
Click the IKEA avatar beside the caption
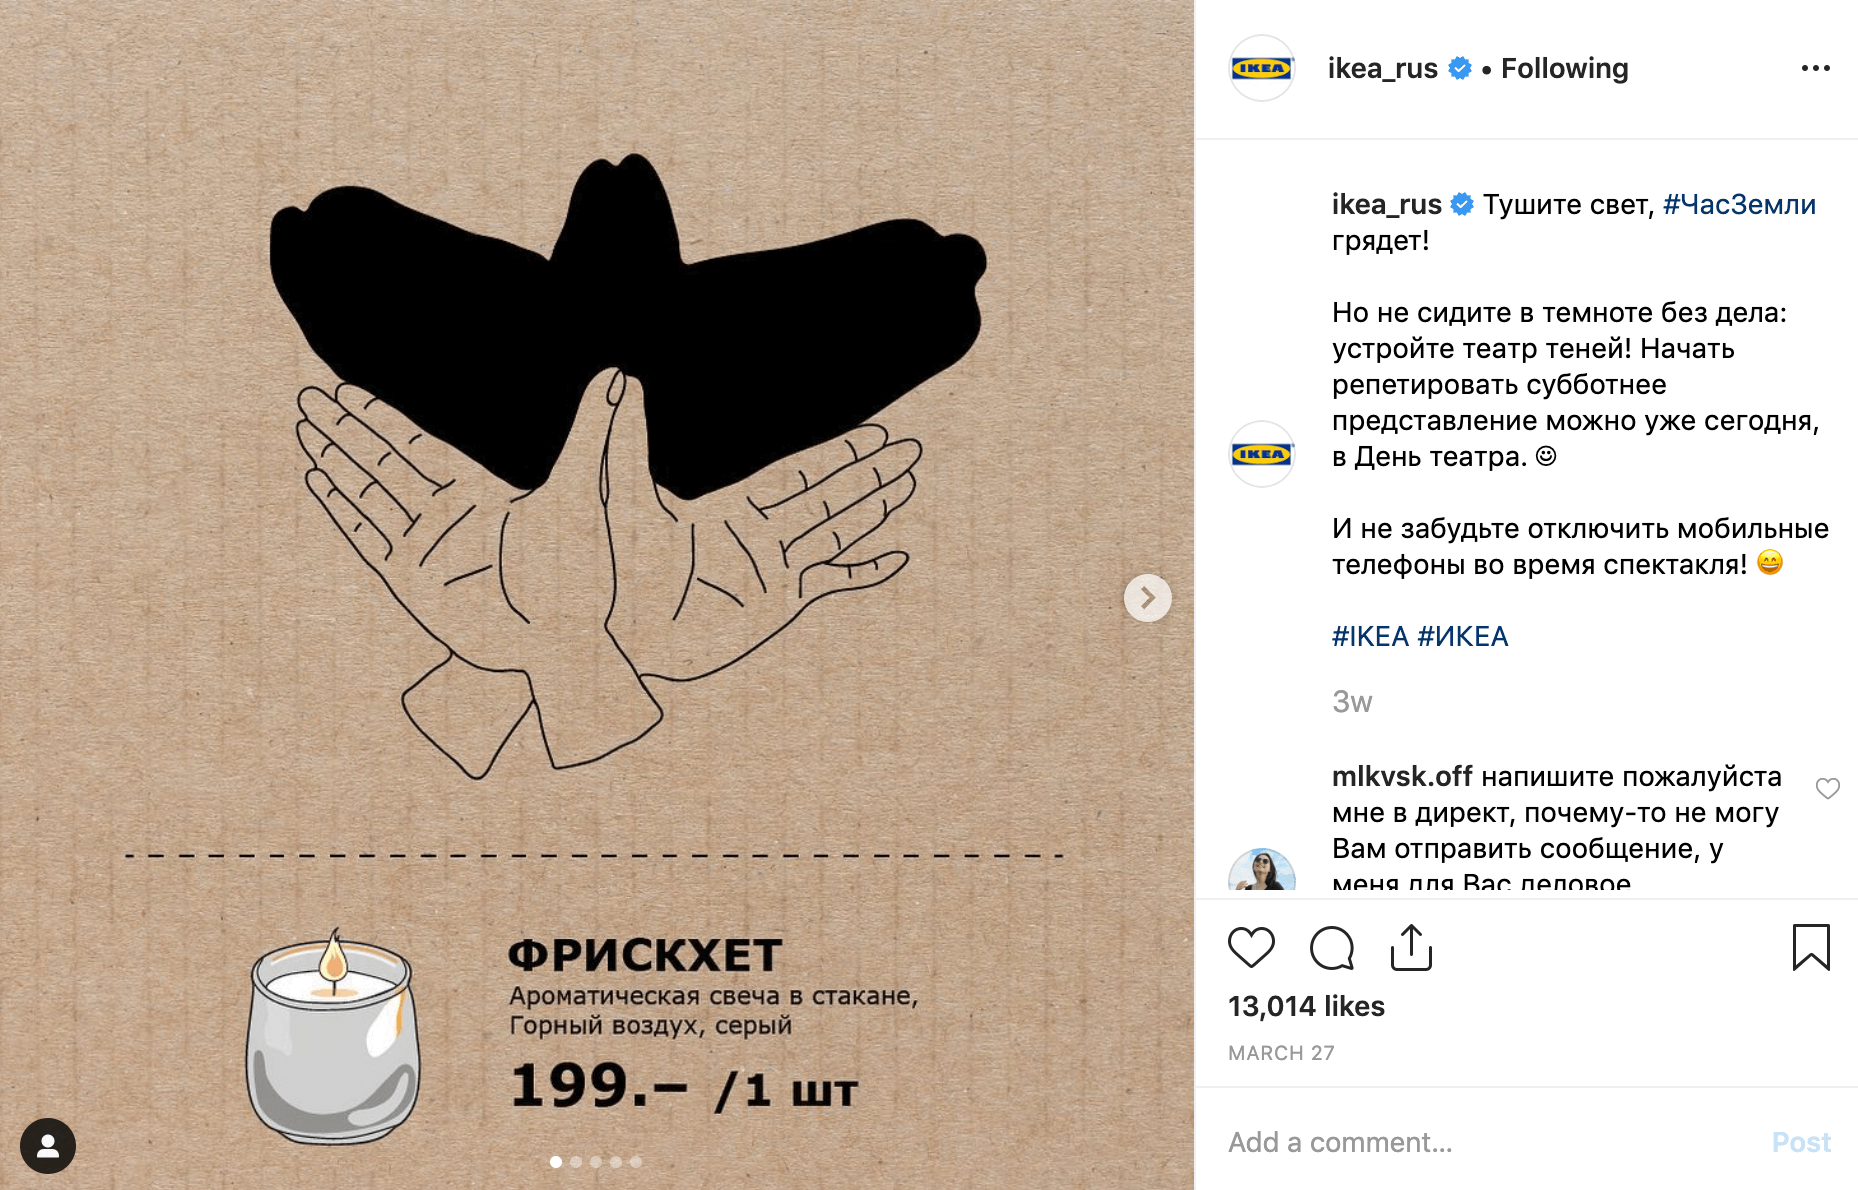click(x=1262, y=454)
